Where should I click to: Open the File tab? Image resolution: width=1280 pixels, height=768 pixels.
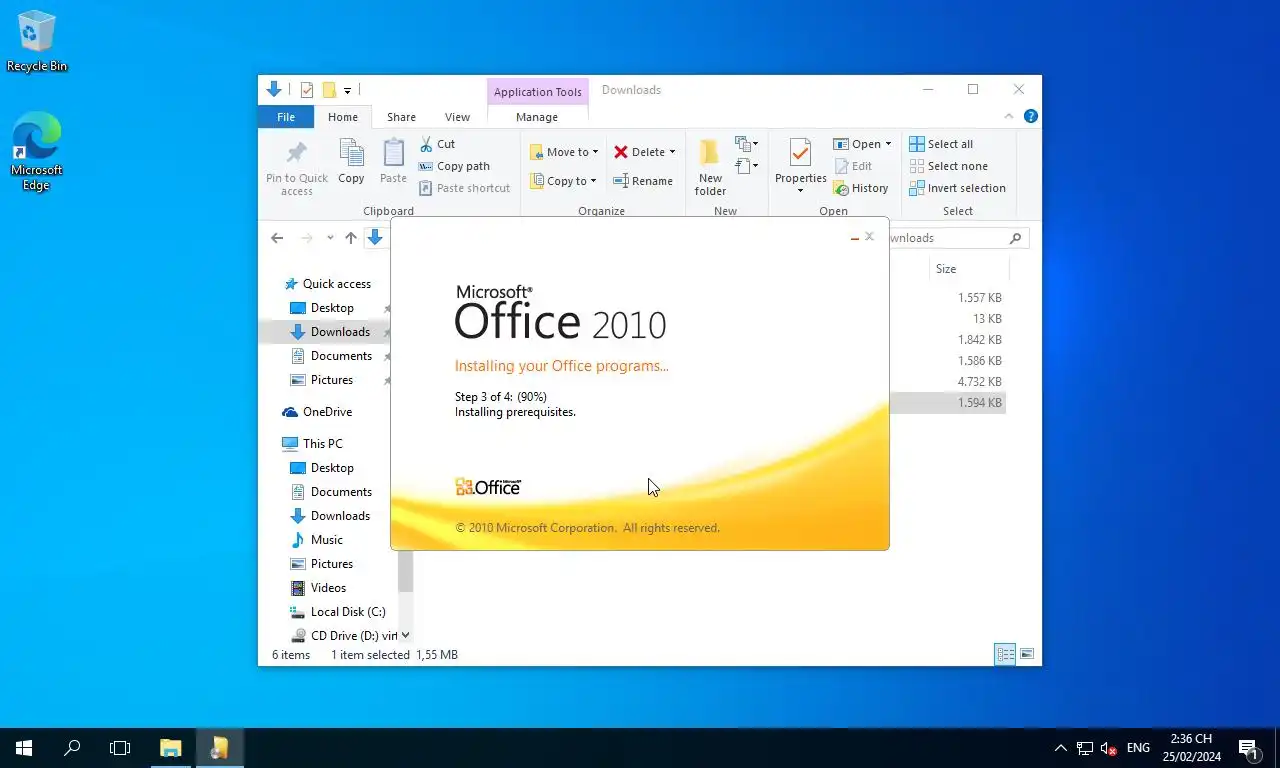(x=286, y=117)
